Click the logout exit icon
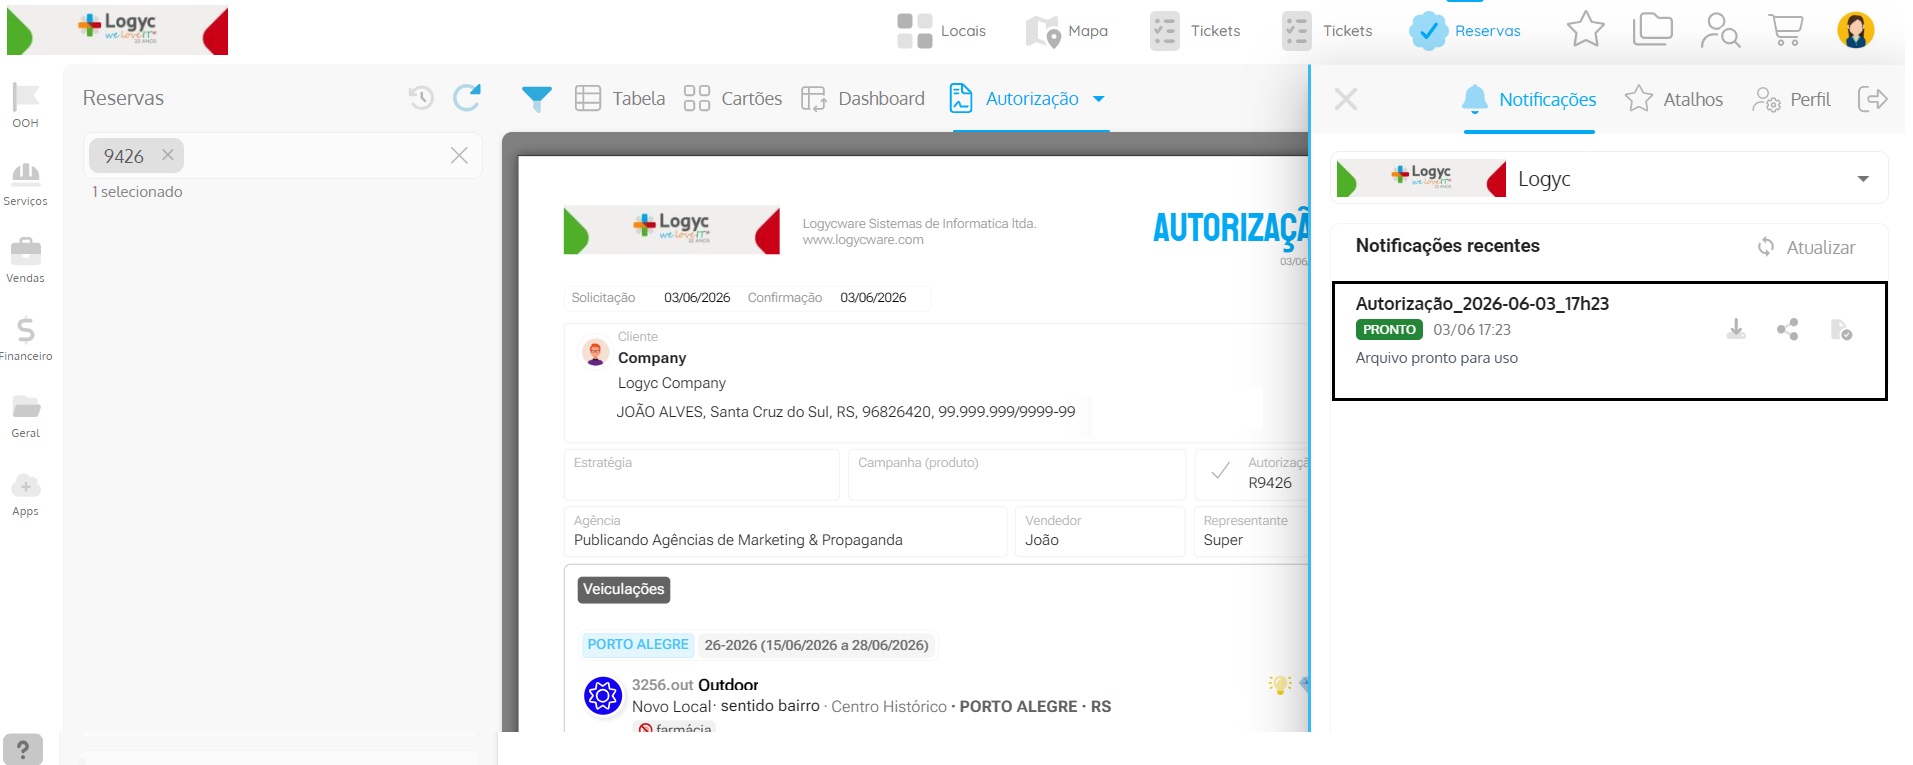 tap(1872, 99)
